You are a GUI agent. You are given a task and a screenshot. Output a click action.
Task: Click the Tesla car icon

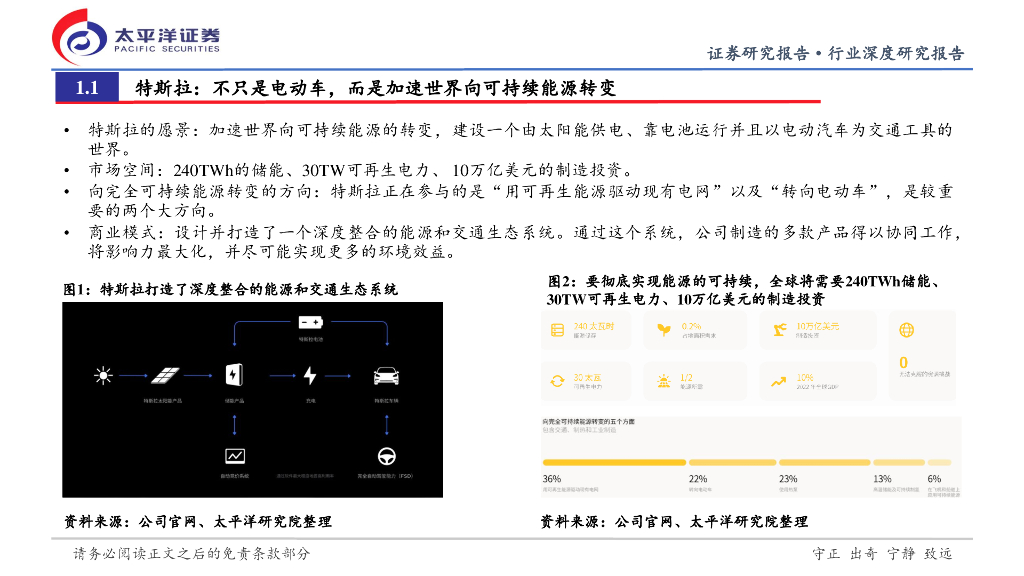(386, 376)
